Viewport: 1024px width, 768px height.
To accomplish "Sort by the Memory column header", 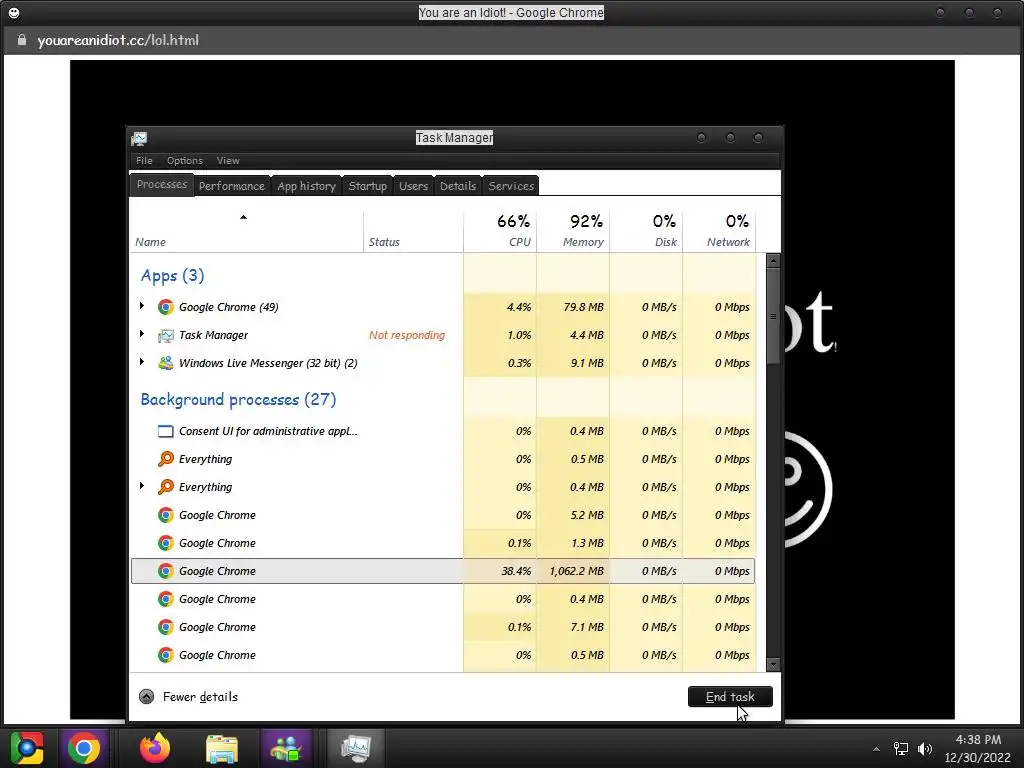I will pos(573,231).
